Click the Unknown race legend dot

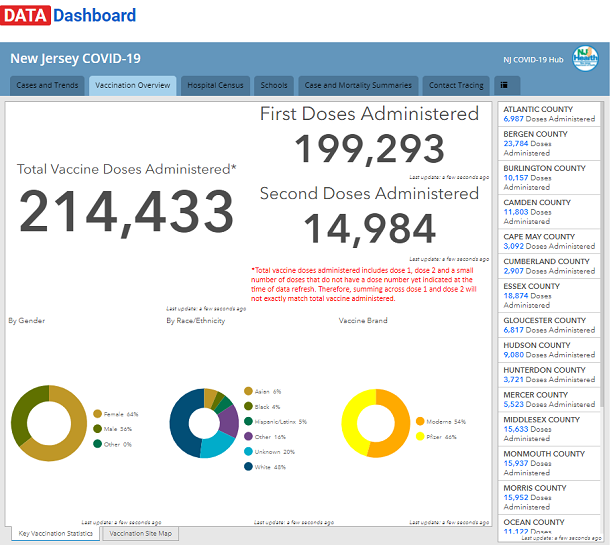coord(247,451)
